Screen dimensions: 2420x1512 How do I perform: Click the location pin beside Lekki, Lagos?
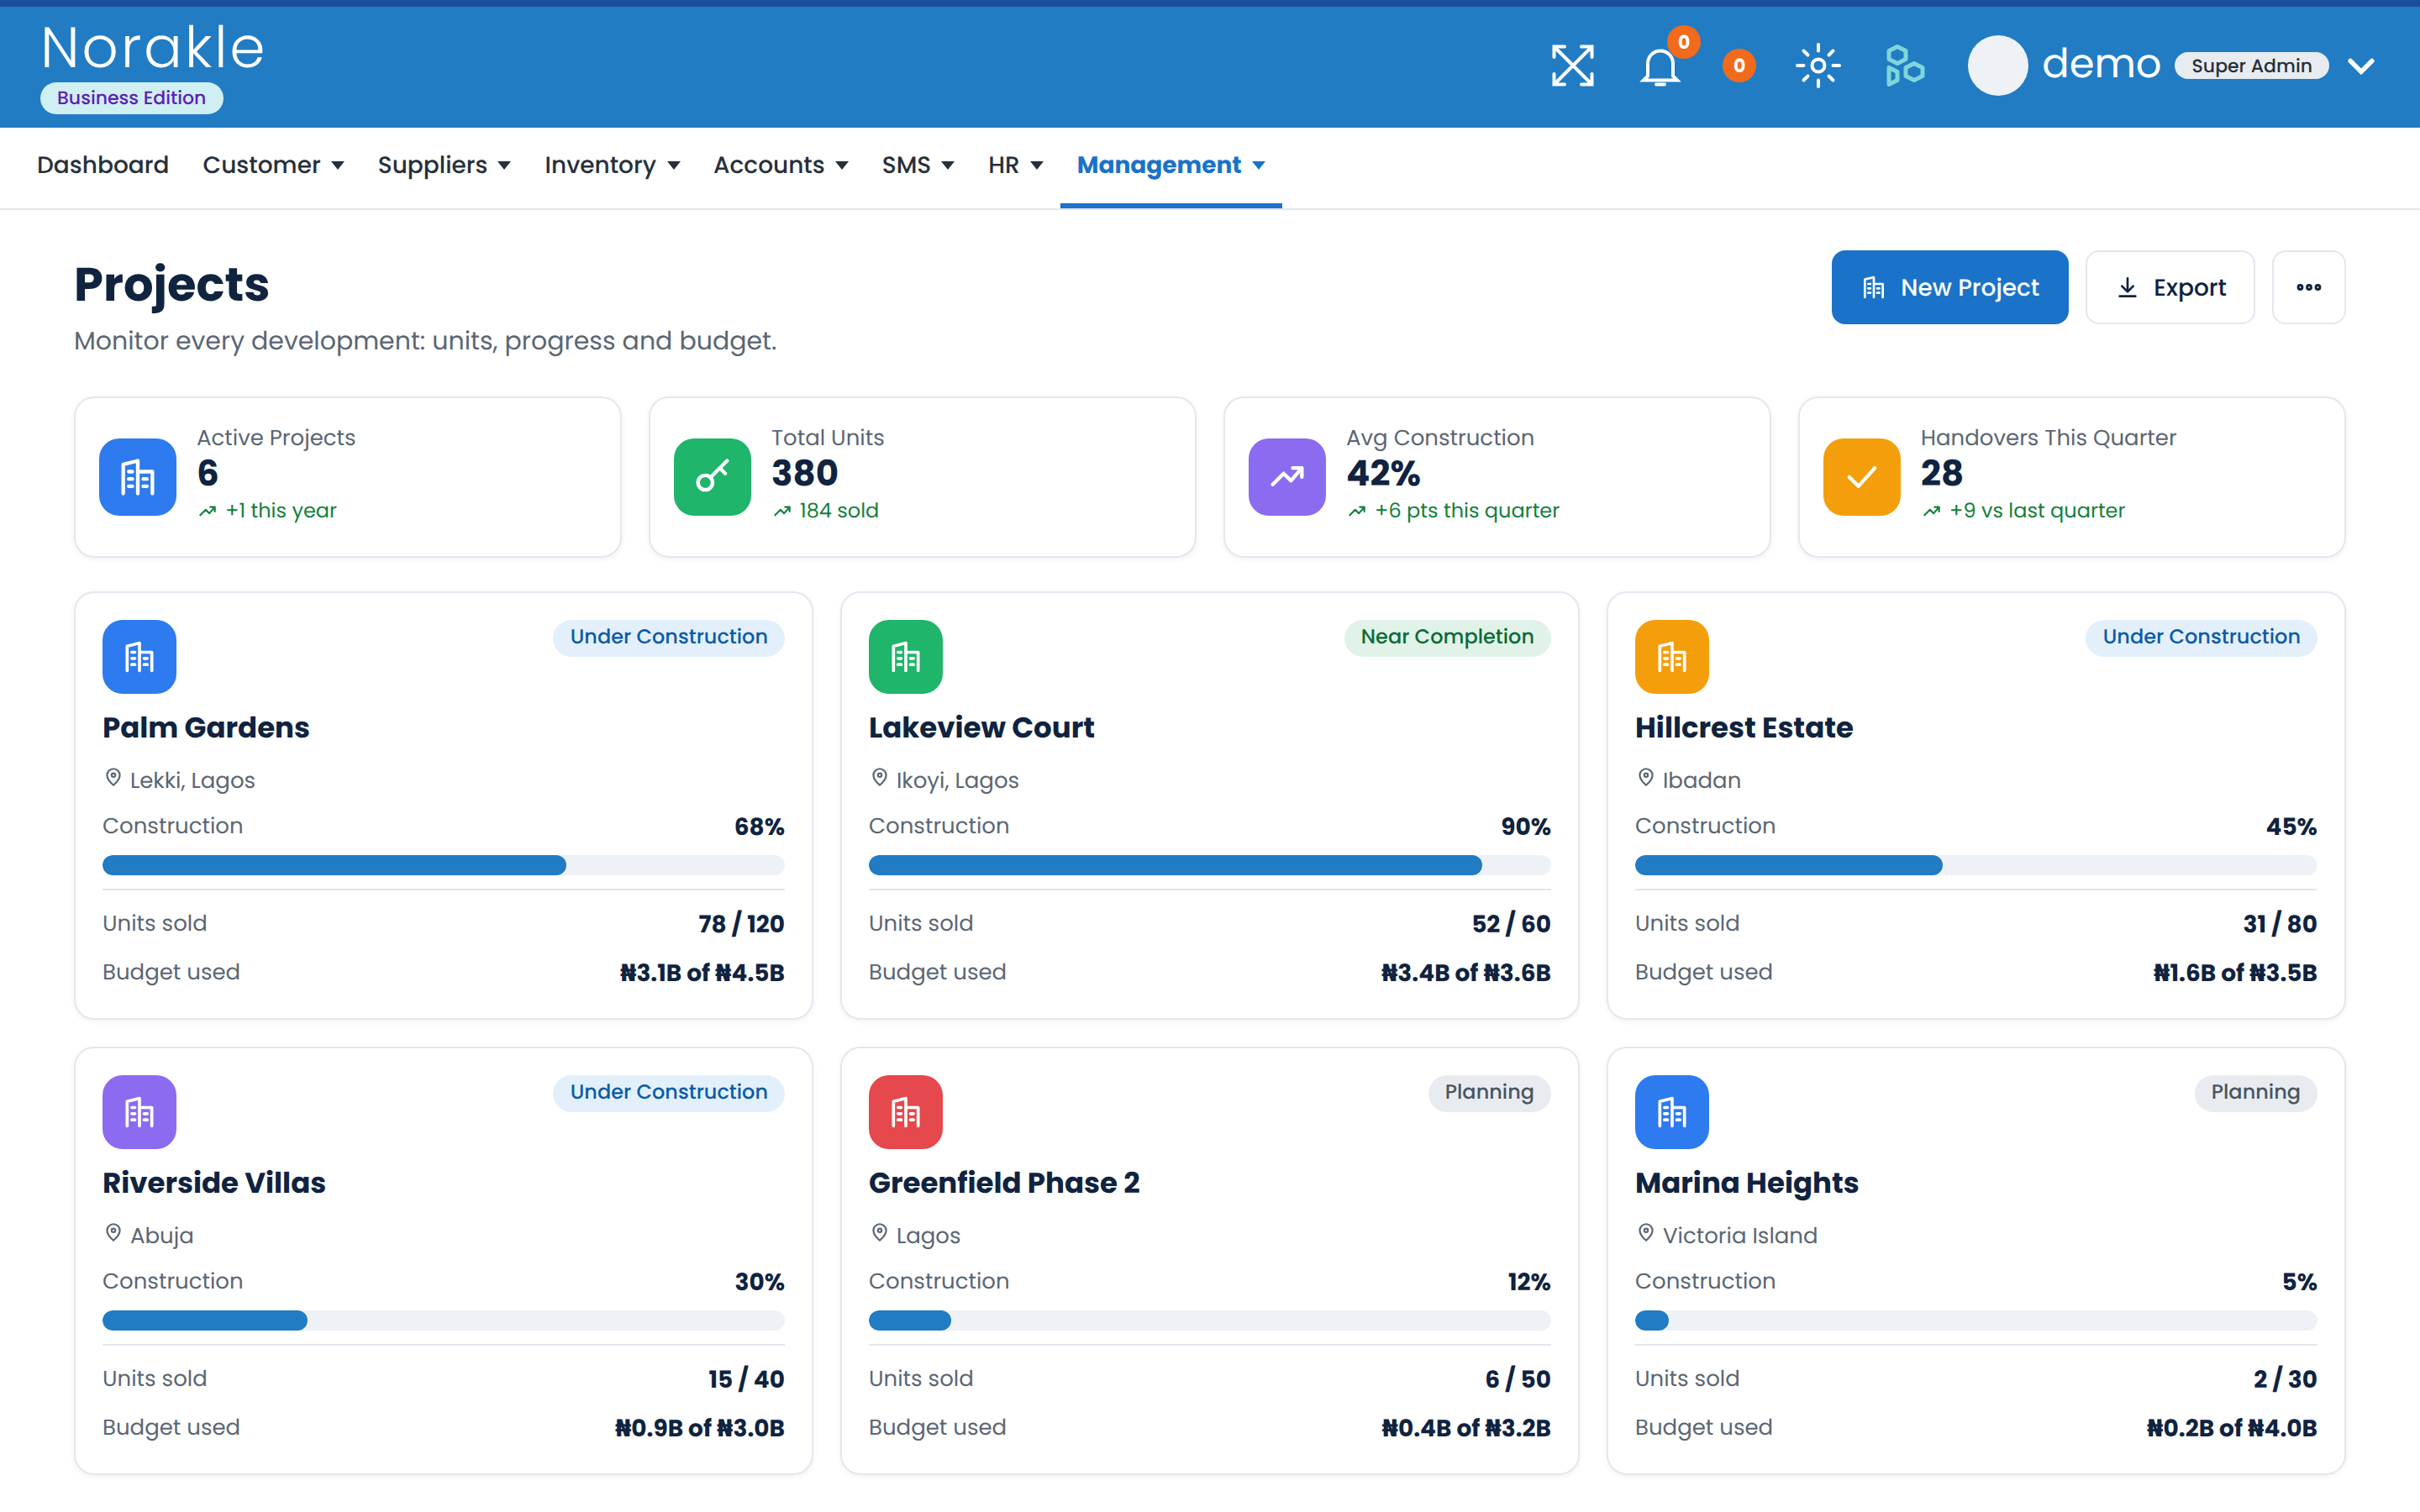tap(113, 778)
